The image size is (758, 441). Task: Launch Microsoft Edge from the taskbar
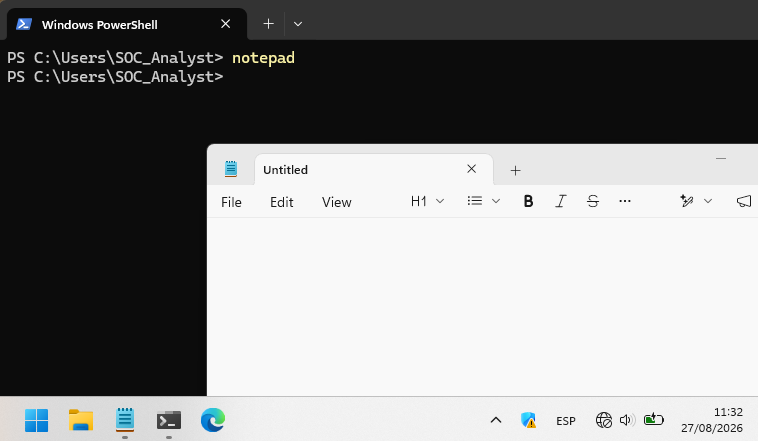213,420
